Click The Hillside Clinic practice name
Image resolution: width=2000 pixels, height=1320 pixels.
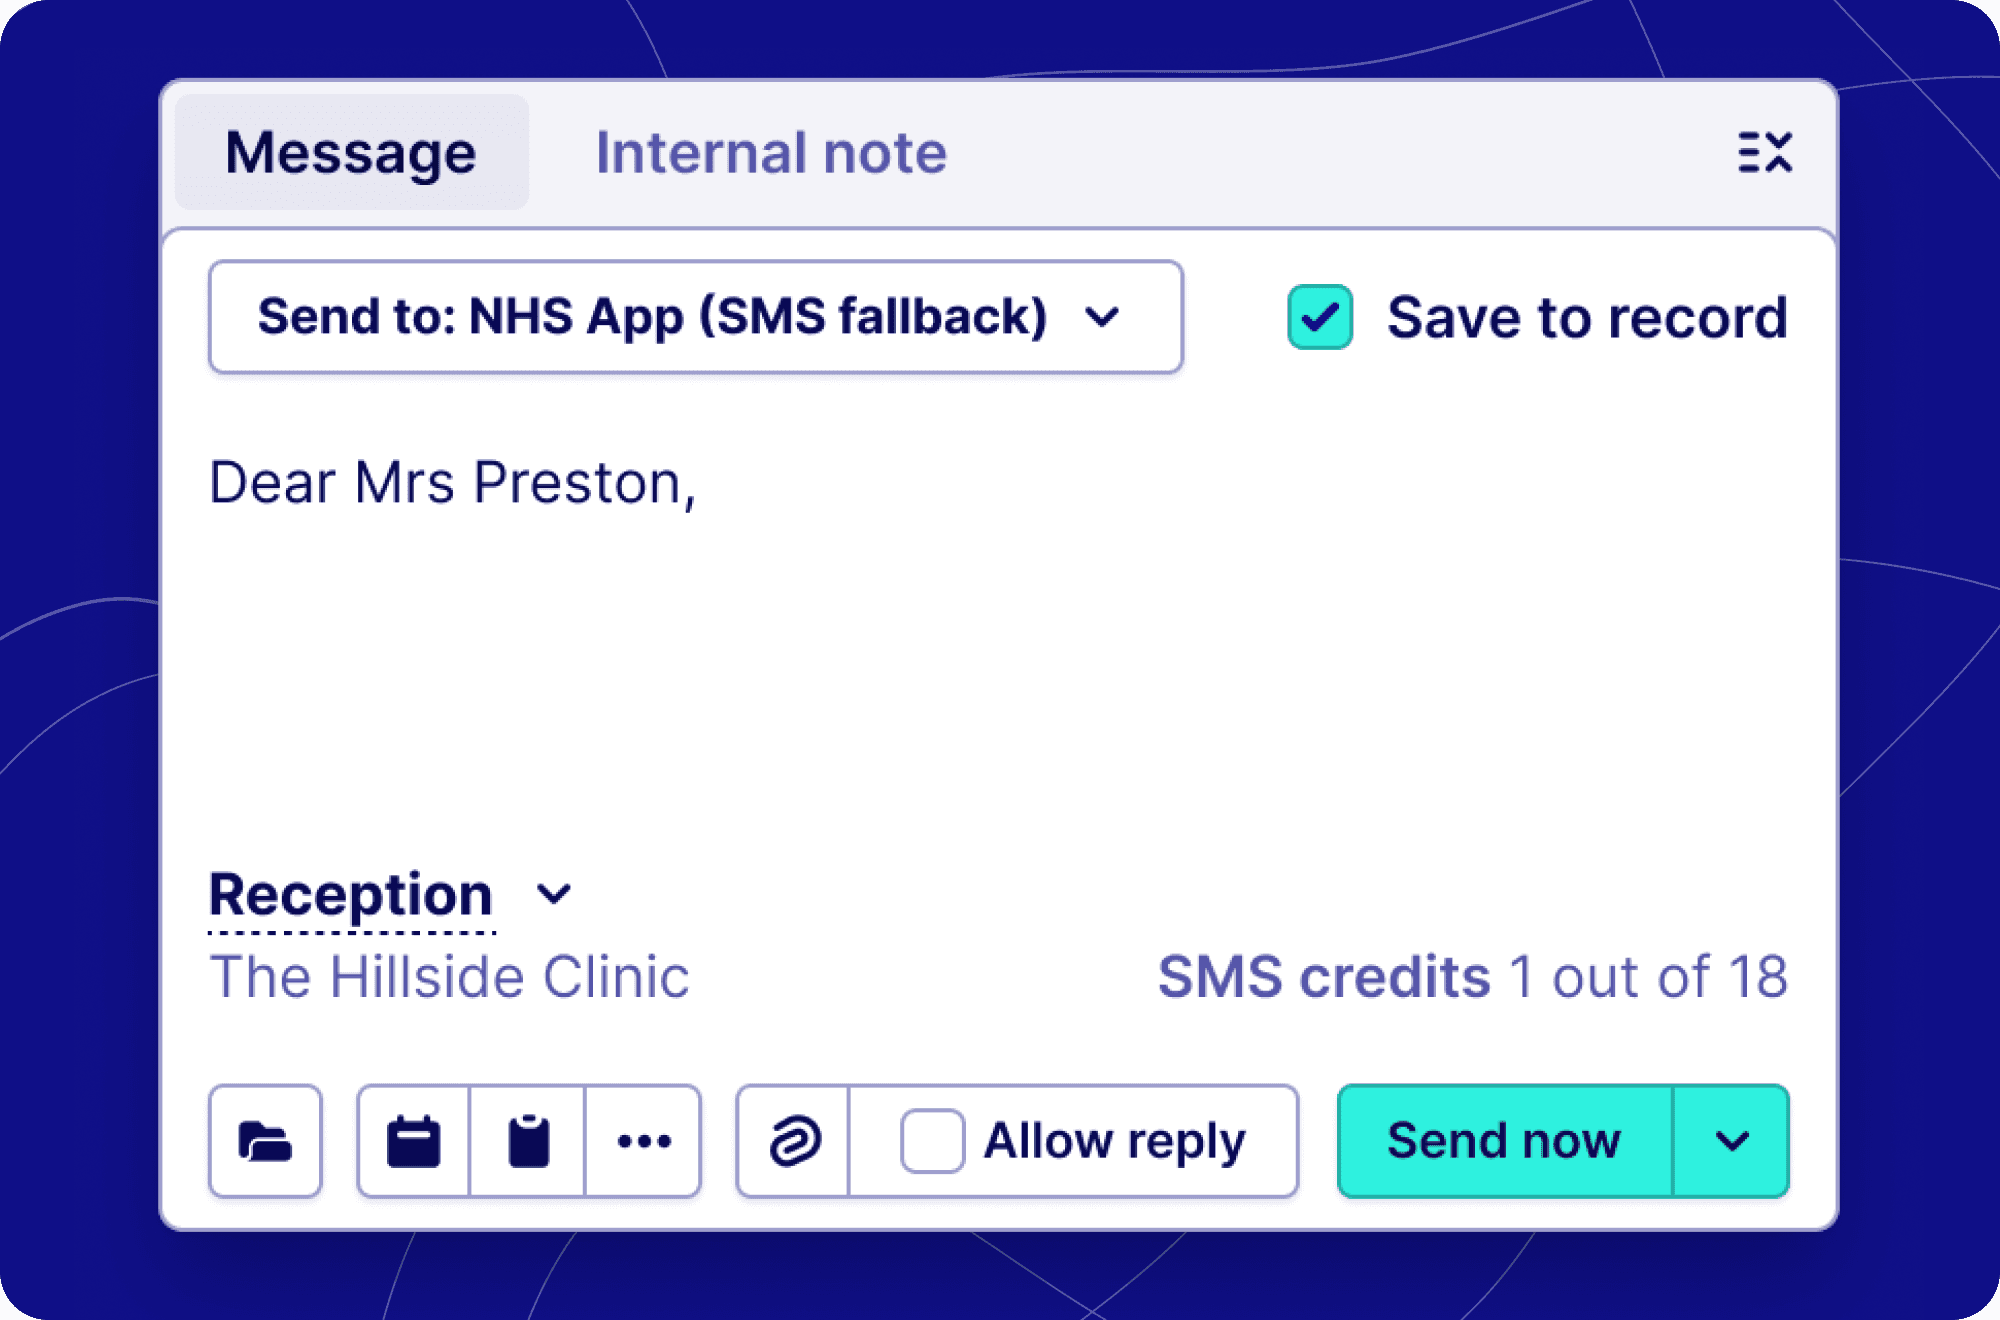(449, 976)
